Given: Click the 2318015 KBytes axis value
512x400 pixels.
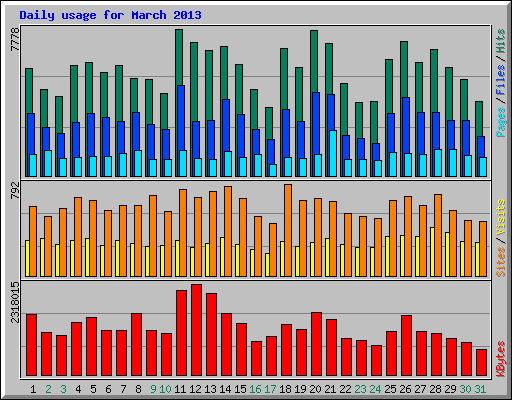Looking at the screenshot, I should tap(15, 302).
